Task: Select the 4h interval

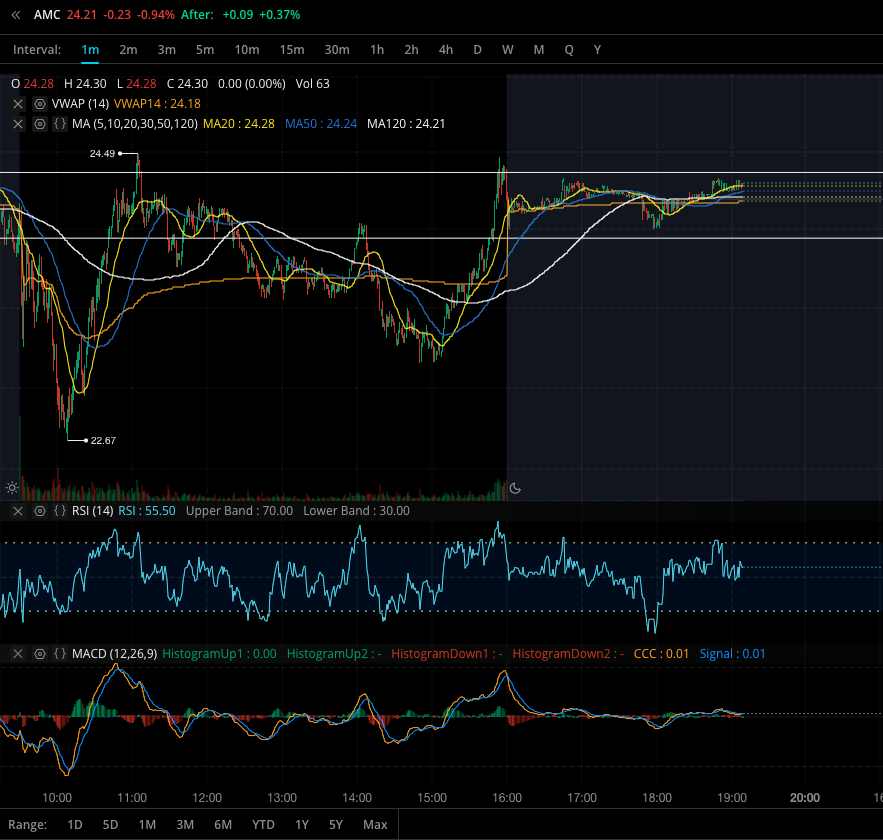Action: point(445,50)
